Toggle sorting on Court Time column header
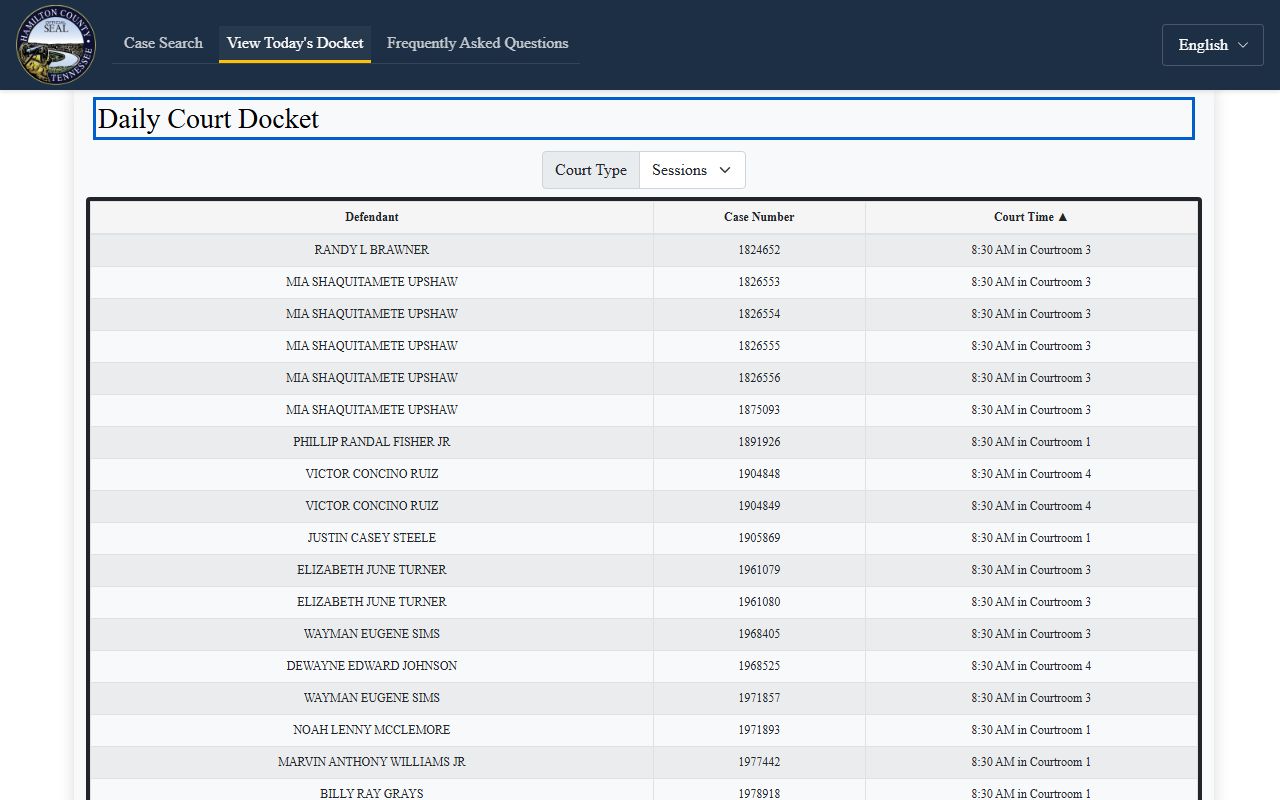Viewport: 1280px width, 800px height. coord(1031,217)
